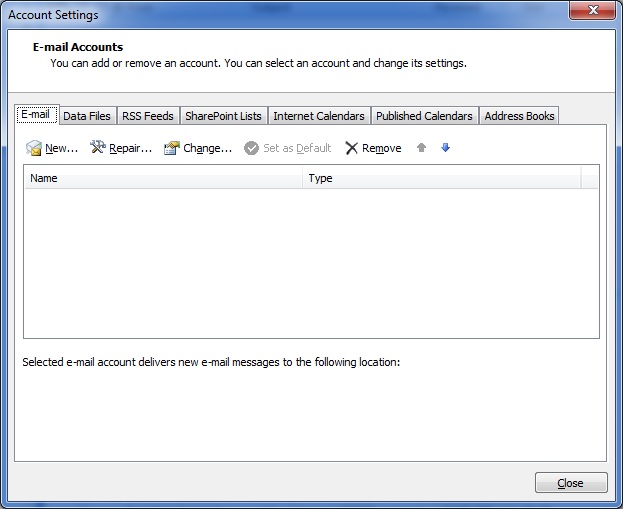Sort accounts by the Name column header

tap(164, 178)
